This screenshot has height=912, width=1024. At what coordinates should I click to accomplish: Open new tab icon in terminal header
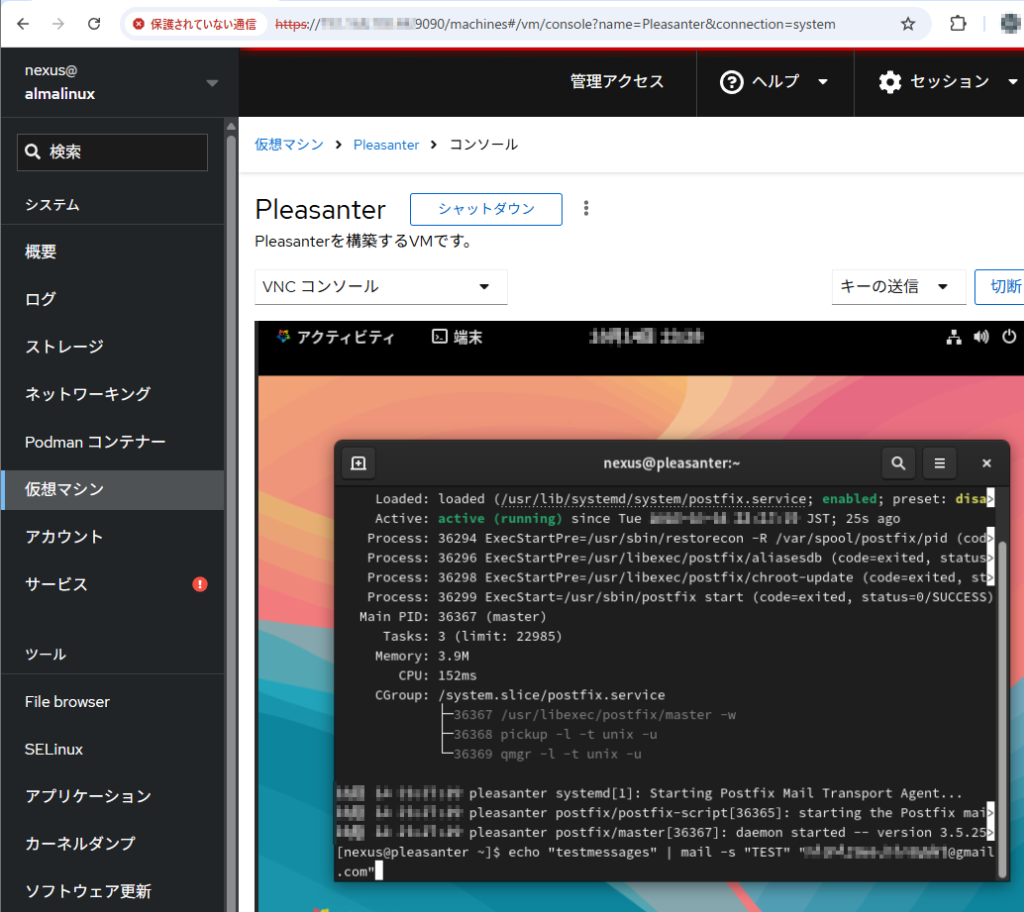359,463
